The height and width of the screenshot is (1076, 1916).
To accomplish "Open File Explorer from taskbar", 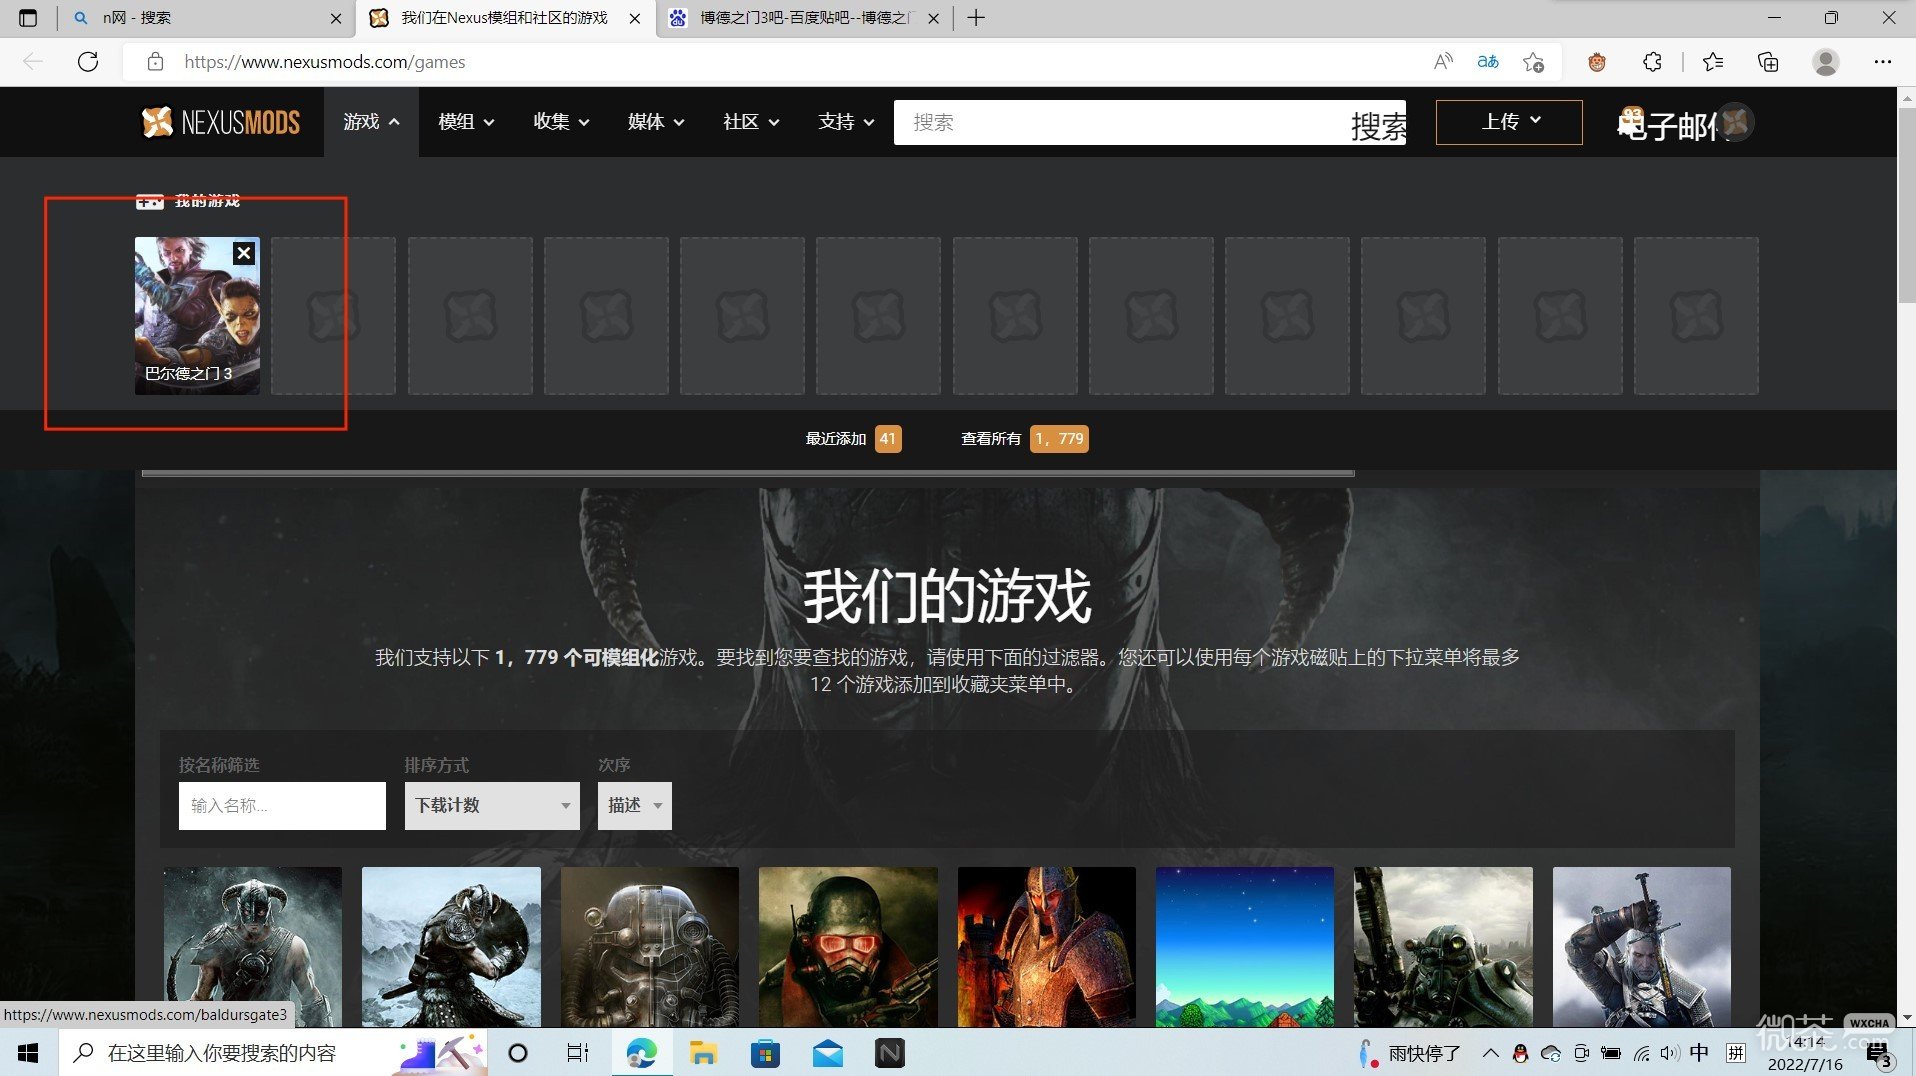I will pos(703,1053).
